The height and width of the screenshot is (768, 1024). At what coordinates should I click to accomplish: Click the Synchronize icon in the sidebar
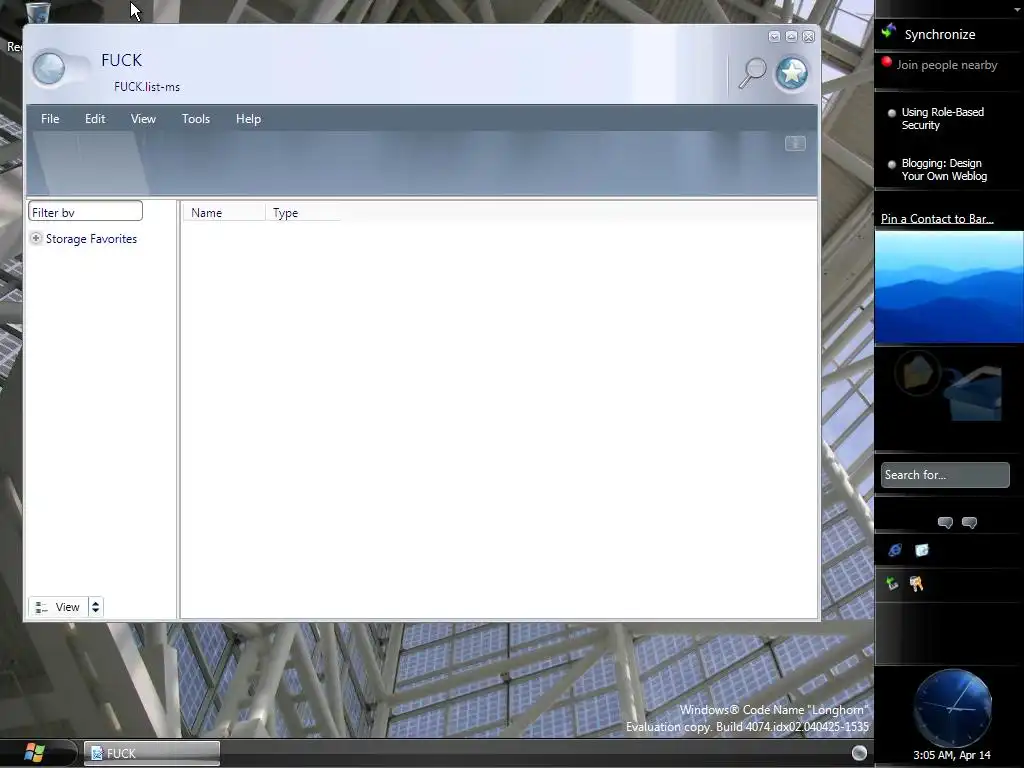click(888, 31)
